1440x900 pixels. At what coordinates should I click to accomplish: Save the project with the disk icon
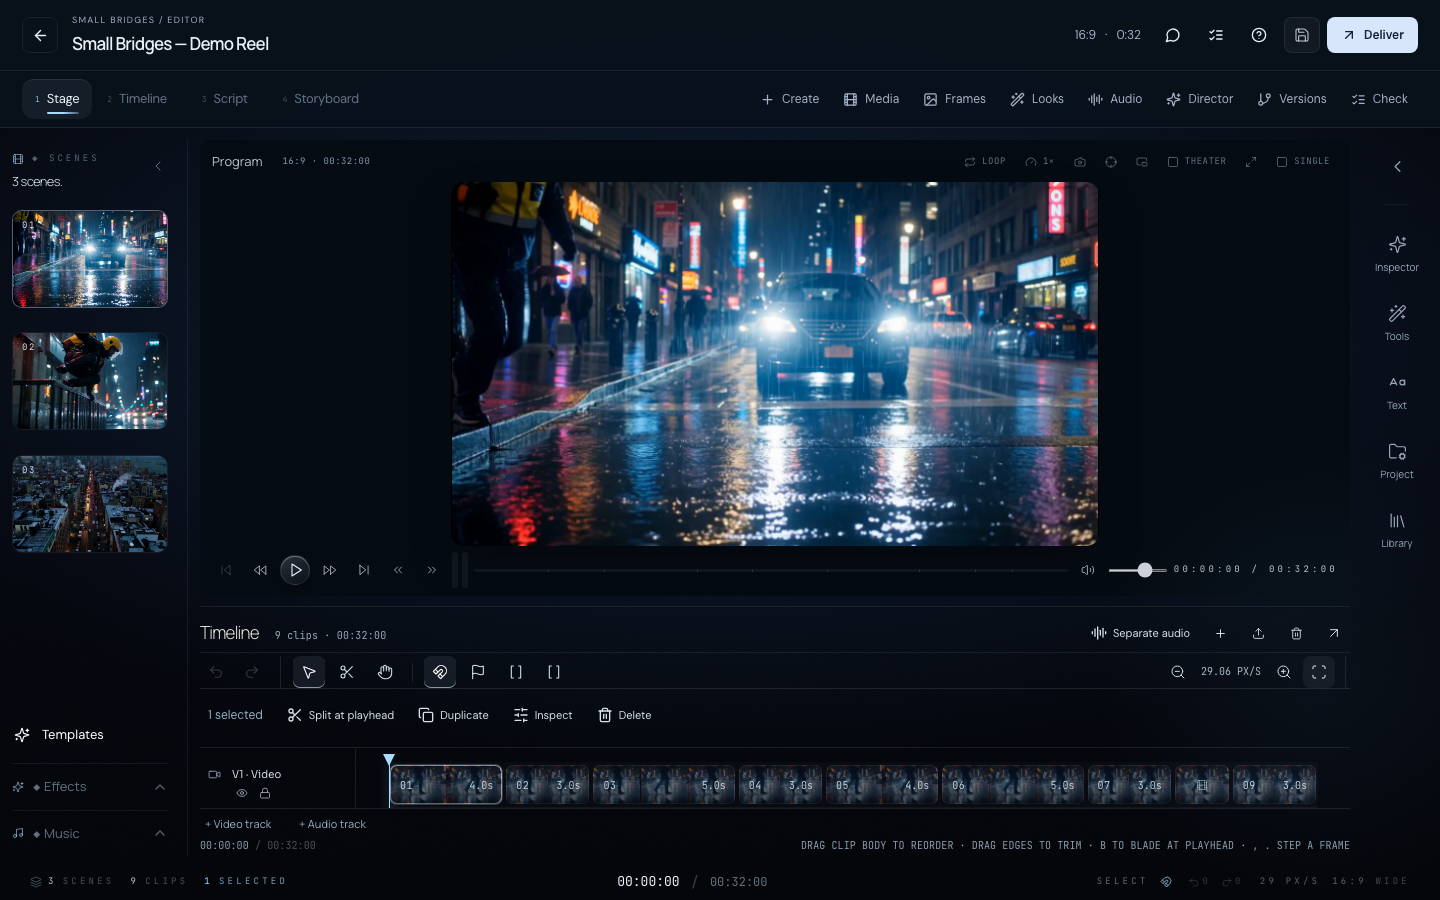(x=1302, y=35)
